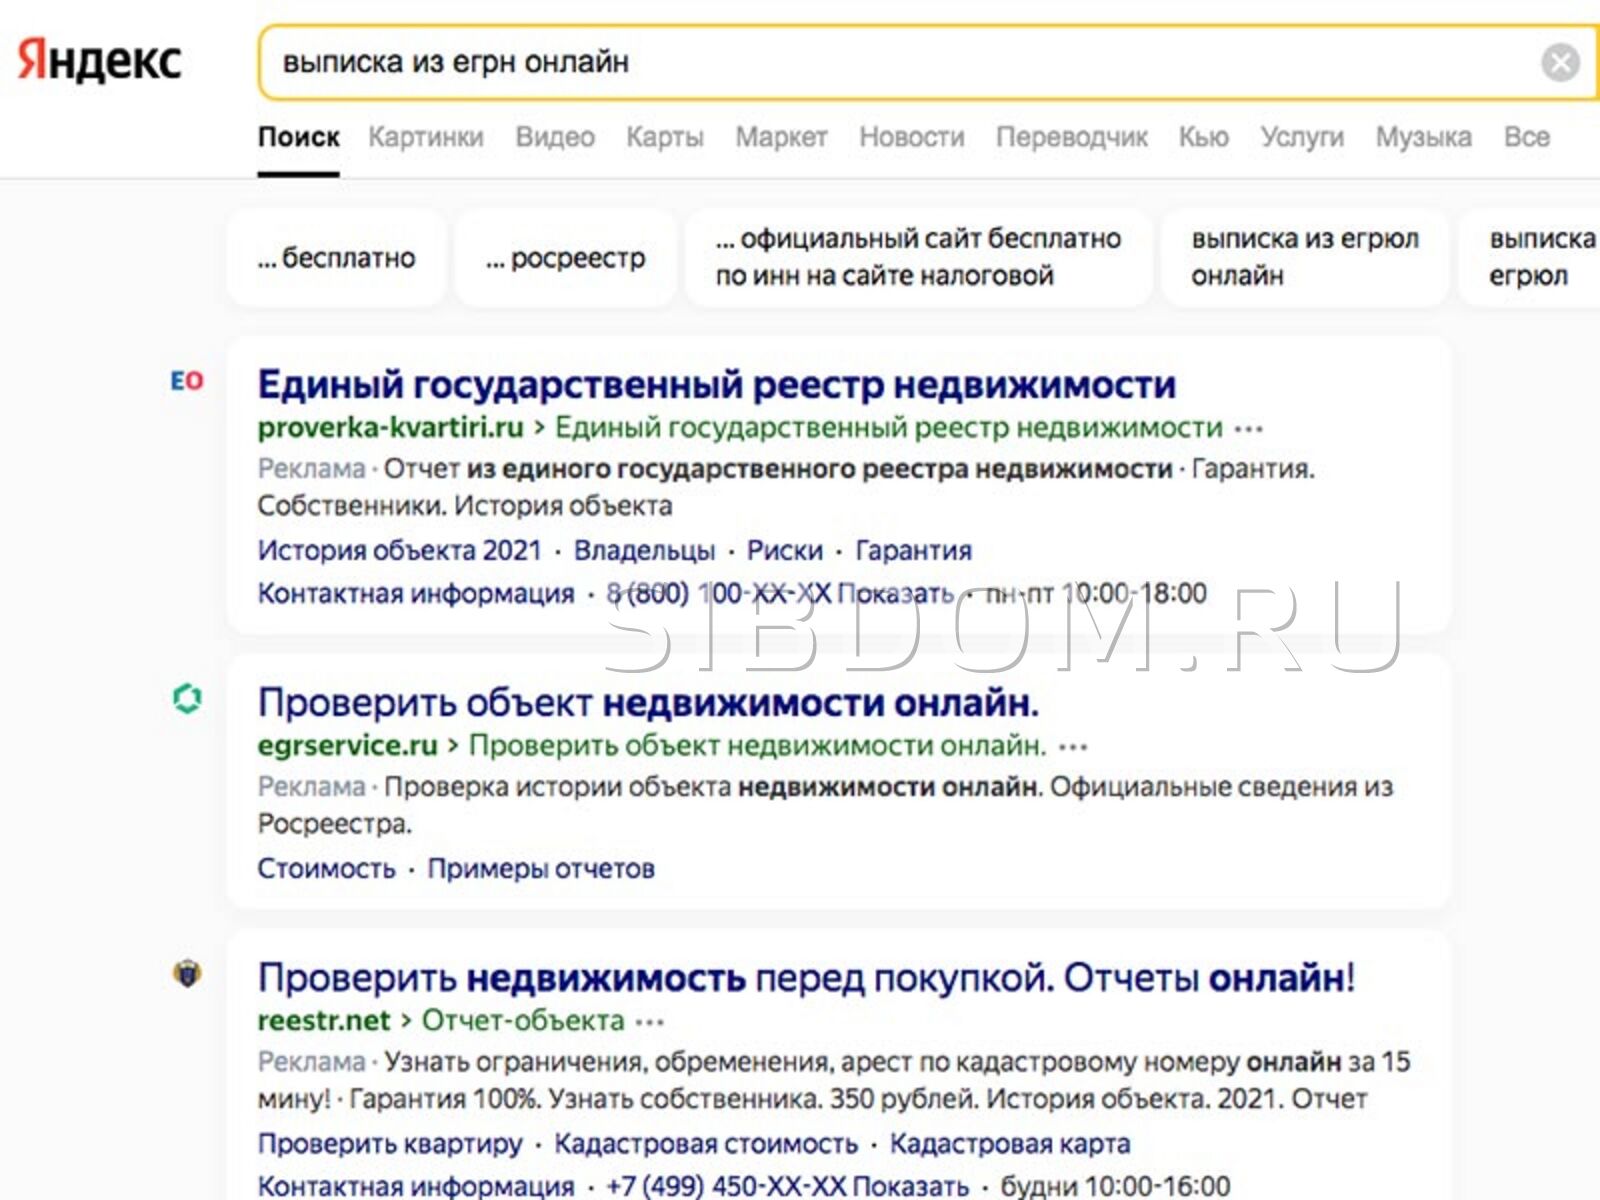Viewport: 1600px width, 1200px height.
Task: Select the 'официальный сайт бесплатно по инн' chip
Action: tap(918, 257)
